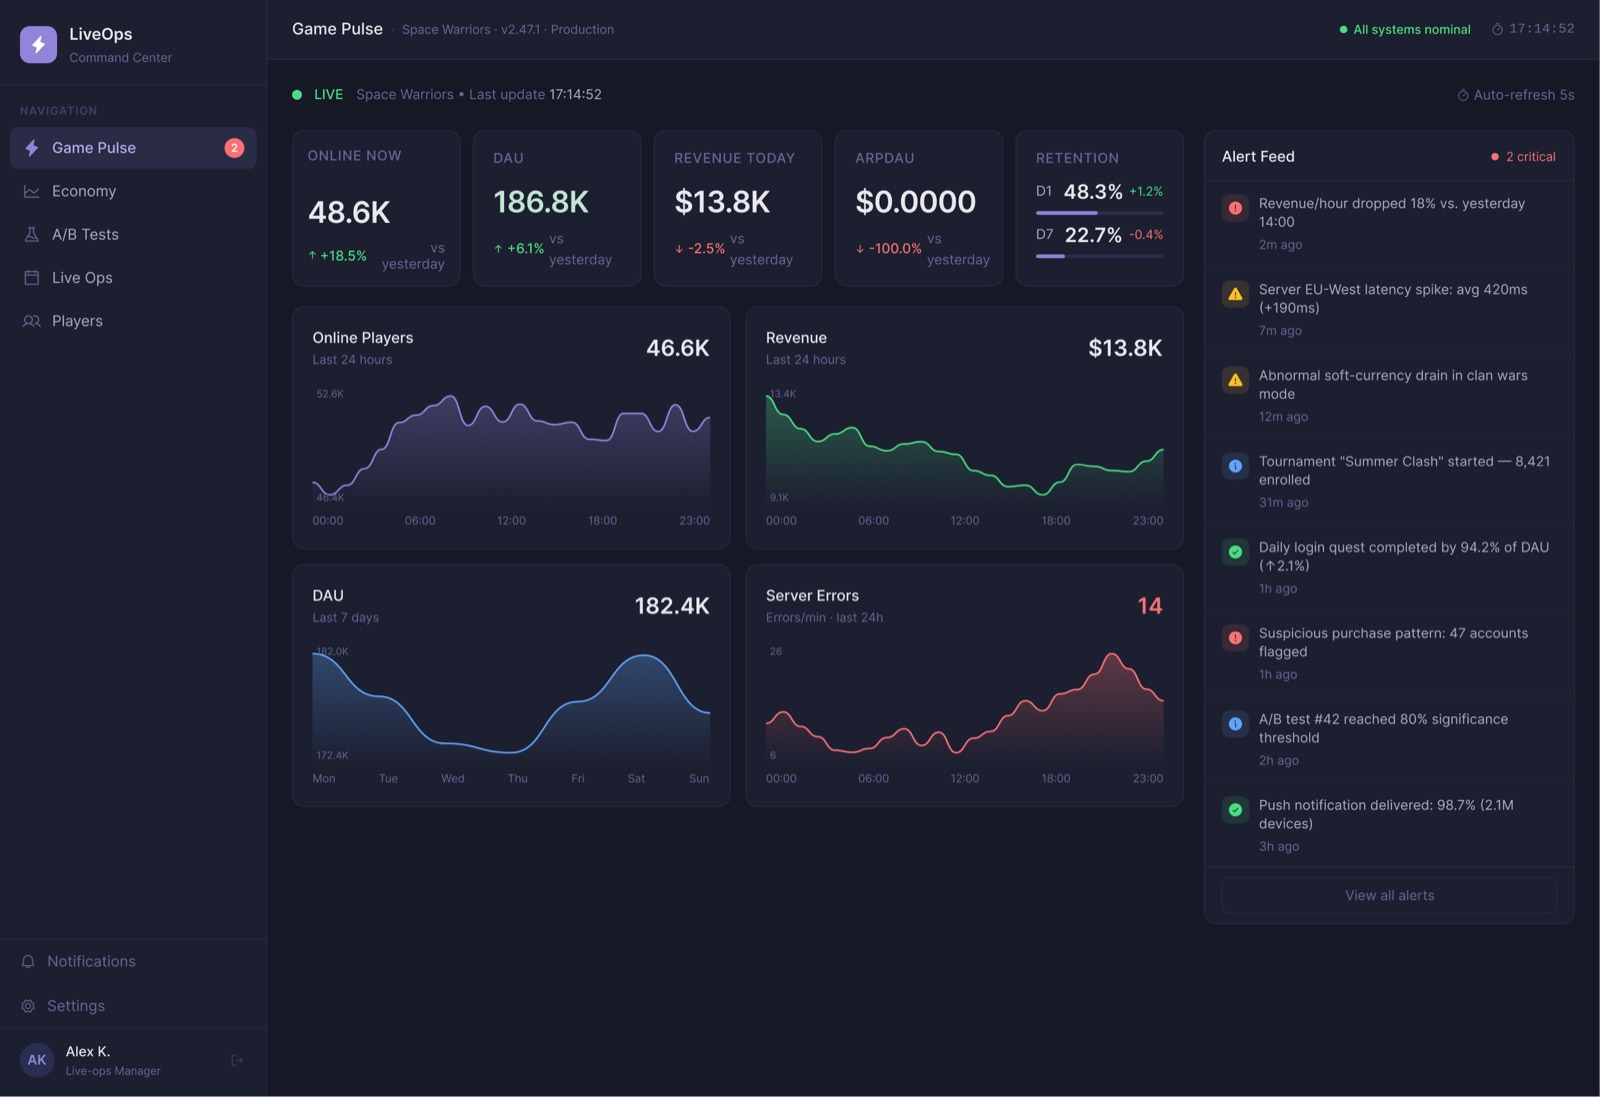The height and width of the screenshot is (1097, 1600).
Task: Click the Online Players 46.6K chart
Action: (x=511, y=450)
